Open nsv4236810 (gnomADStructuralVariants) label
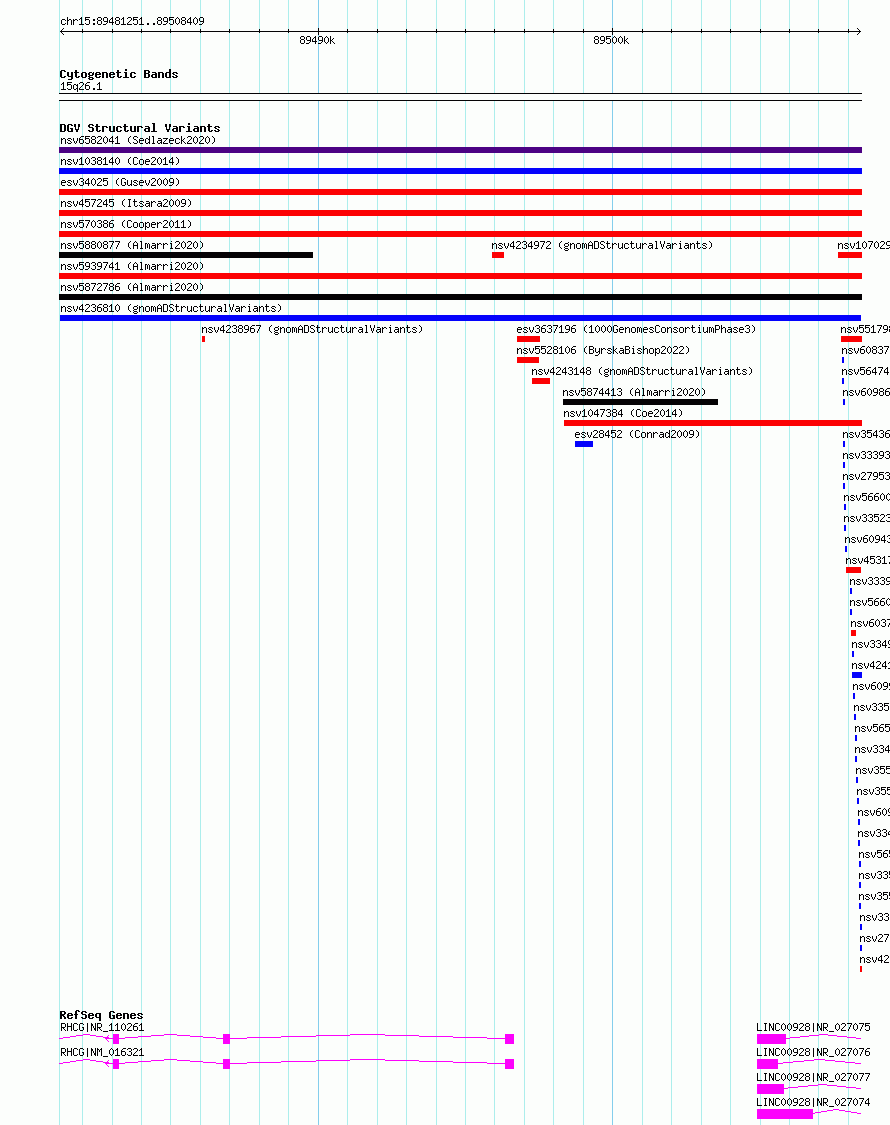 pos(171,309)
